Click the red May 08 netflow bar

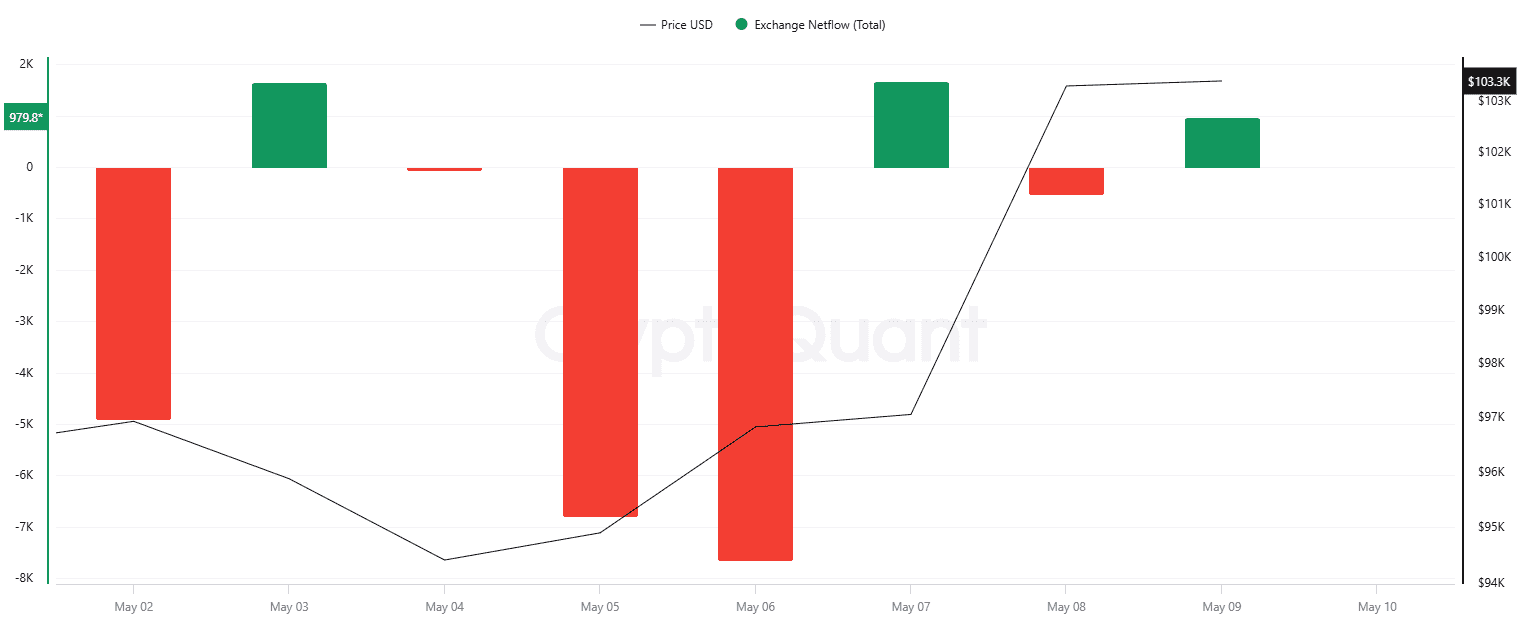point(1066,181)
